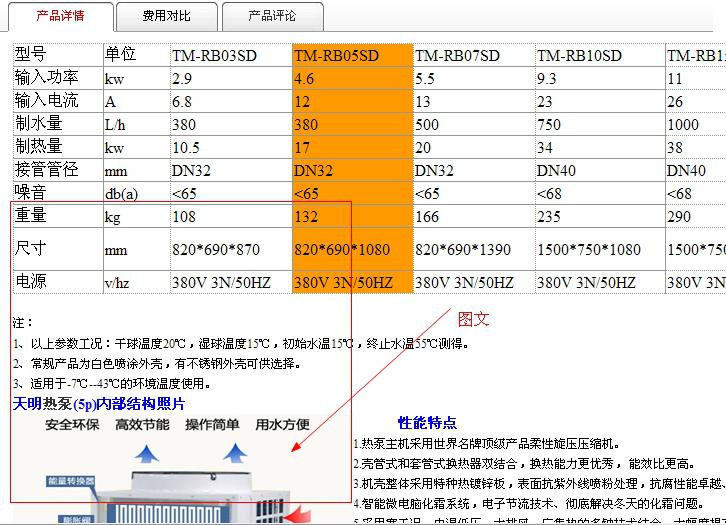Click the 能量转换器 label on the diagram
Image resolution: width=726 pixels, height=525 pixels.
click(x=71, y=481)
